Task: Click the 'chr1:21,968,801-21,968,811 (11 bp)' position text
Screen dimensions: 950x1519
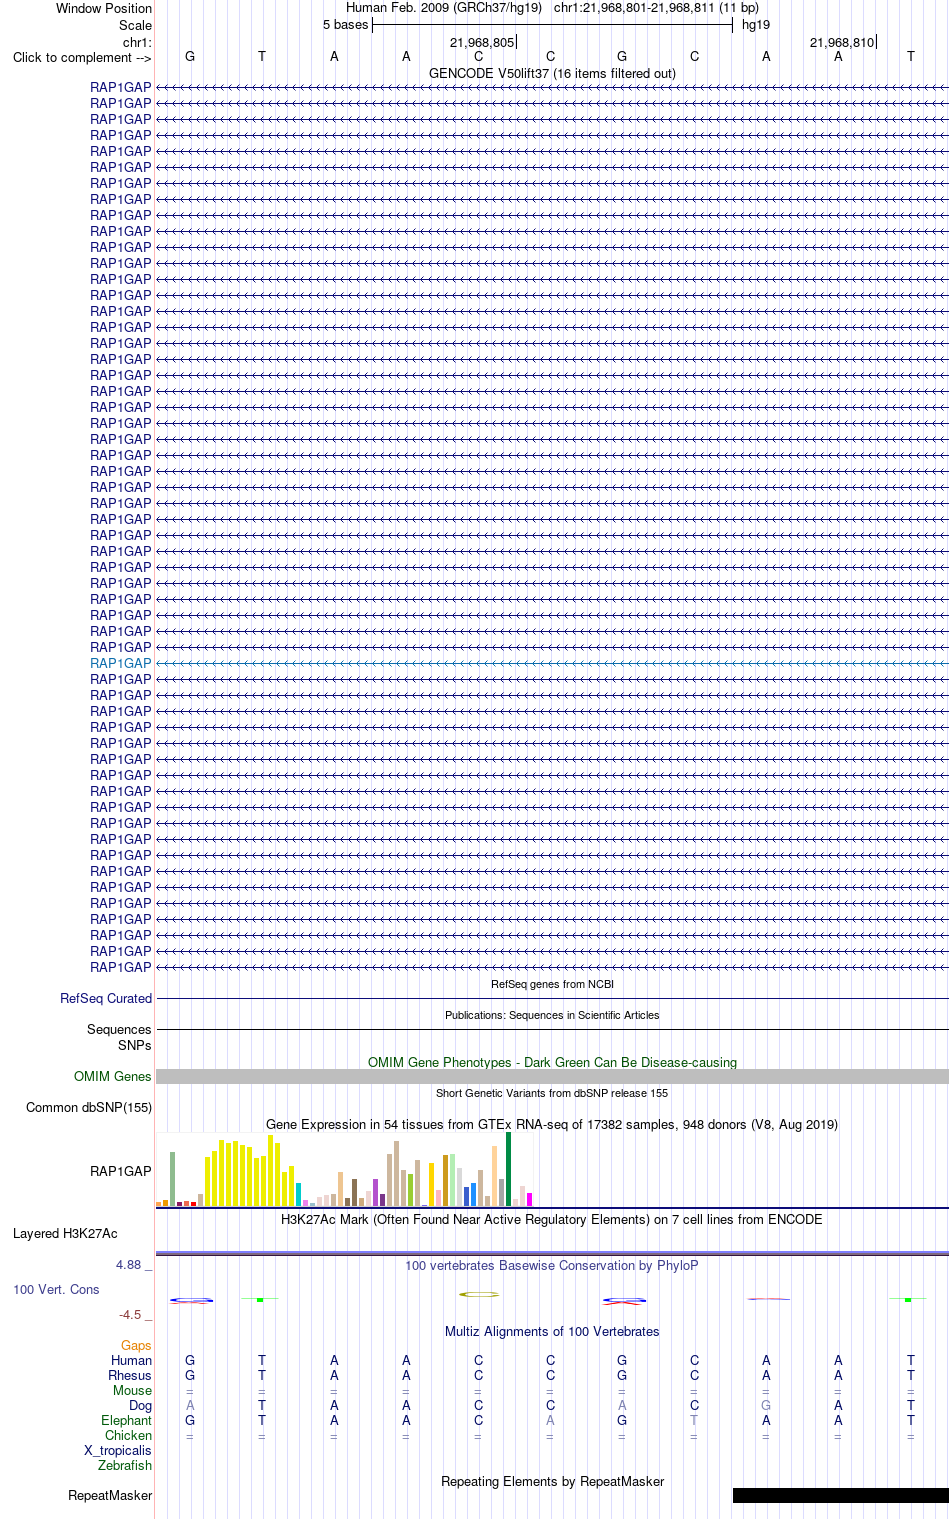Action: [656, 8]
